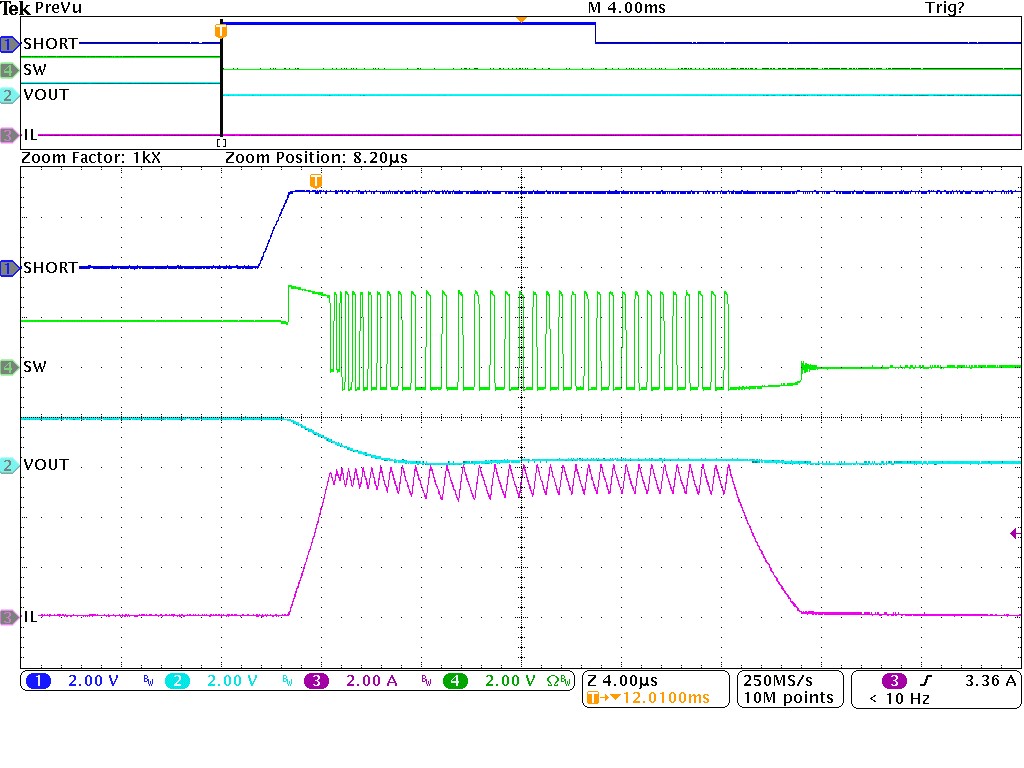1024x768 pixels.
Task: Select the Channel 3 IL badge icon
Action: click(8, 617)
